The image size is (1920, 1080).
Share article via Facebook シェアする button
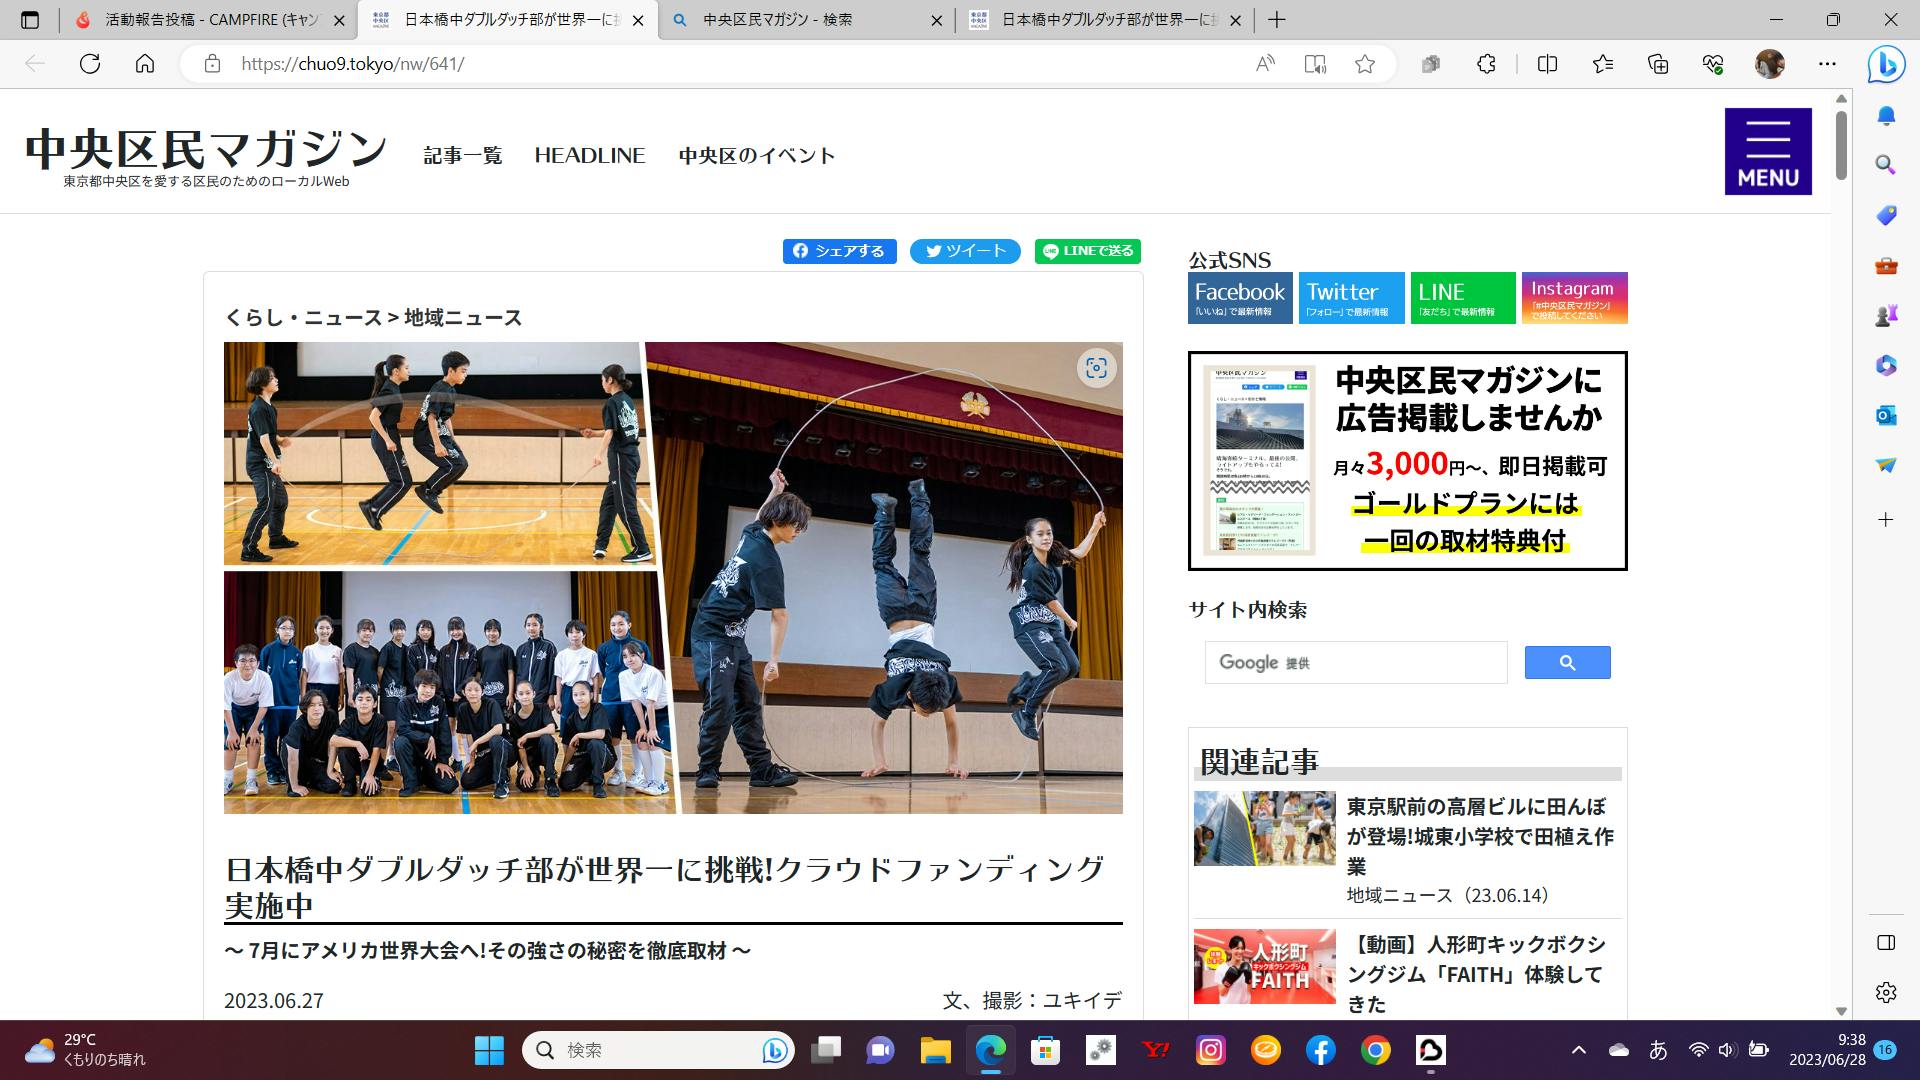pos(839,251)
